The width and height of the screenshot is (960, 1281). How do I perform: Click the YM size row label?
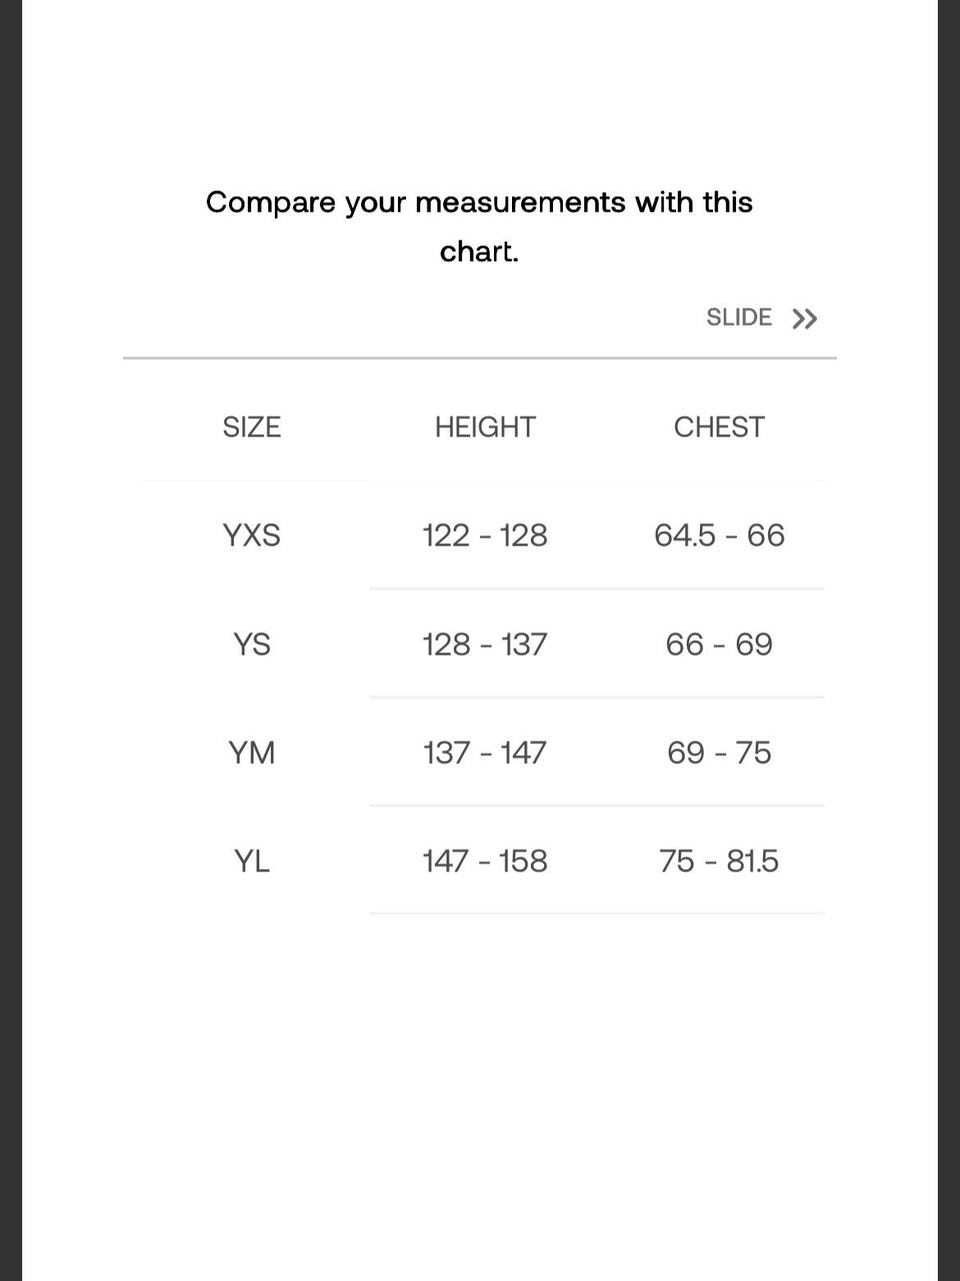[x=251, y=753]
